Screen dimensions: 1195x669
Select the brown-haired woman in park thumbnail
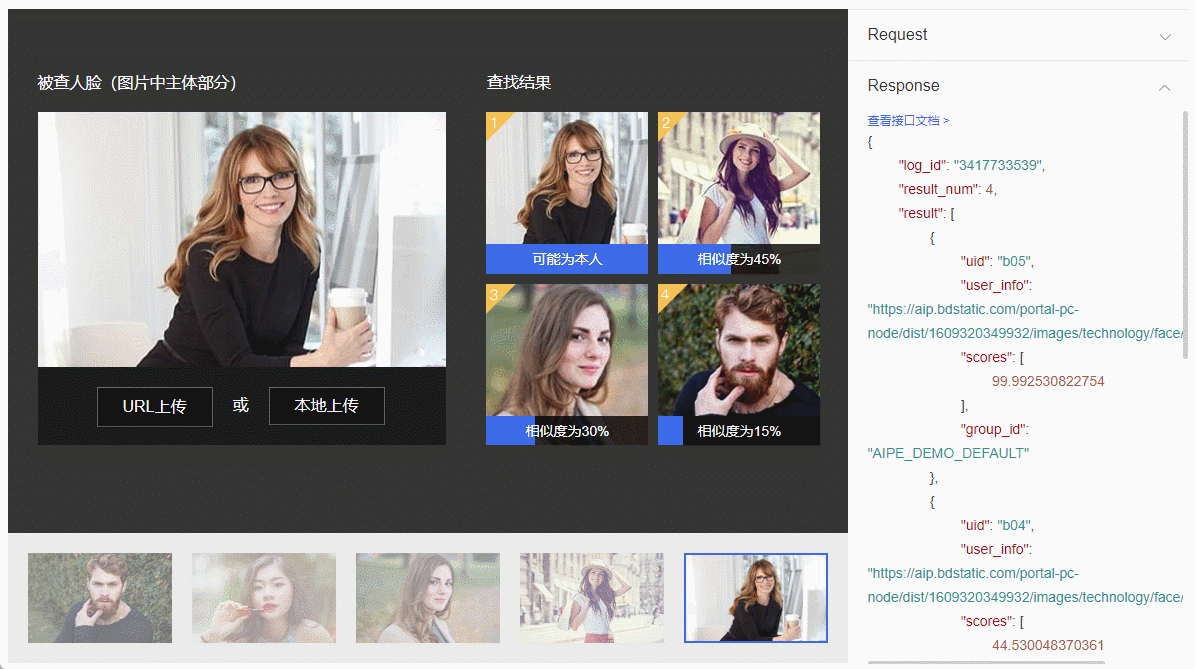point(428,598)
